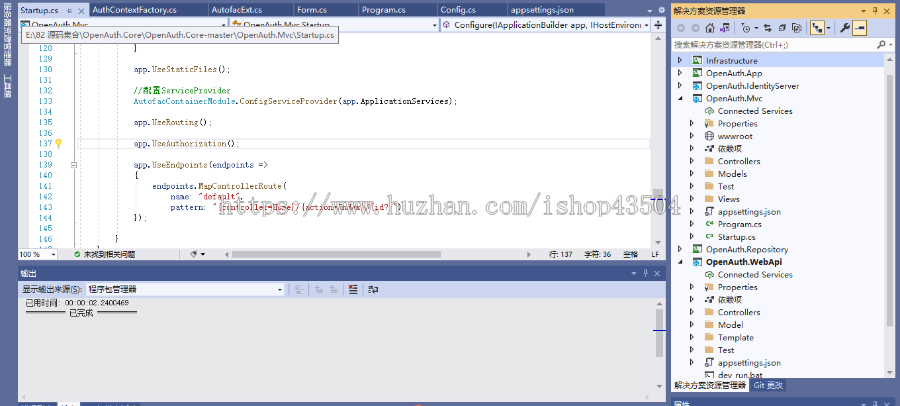Click the Output panel auto-hide pin icon
Screen dimensions: 900x406
[x=645, y=273]
